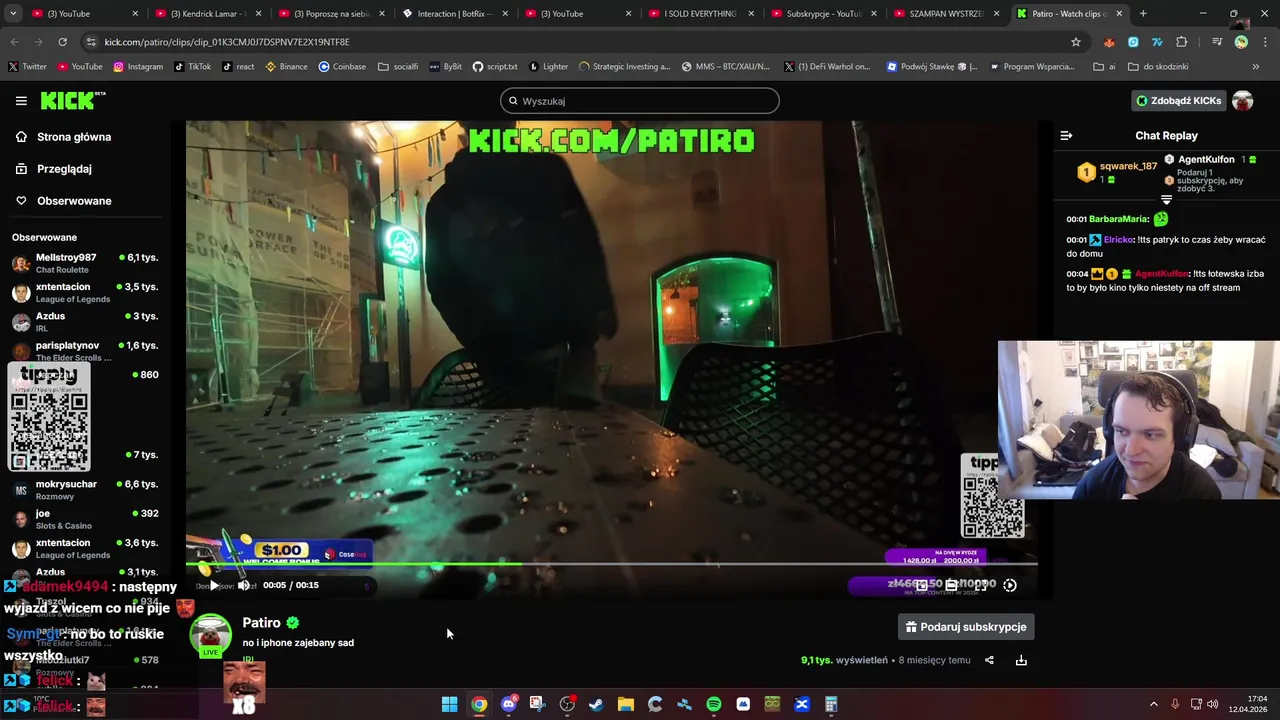Click sqwarek_187 in chat leaderboard
1280x720 pixels.
coord(1128,166)
